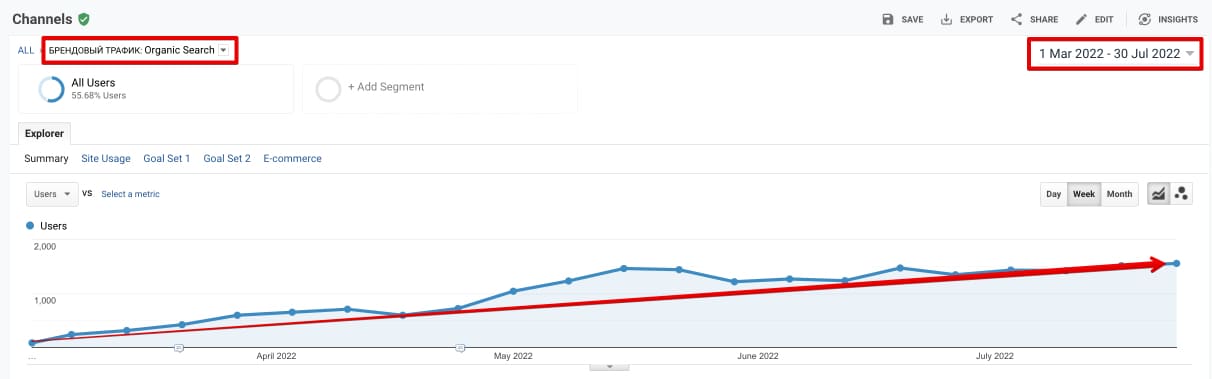Set graph granularity to Month
Viewport: 1212px width, 379px height.
[1120, 194]
